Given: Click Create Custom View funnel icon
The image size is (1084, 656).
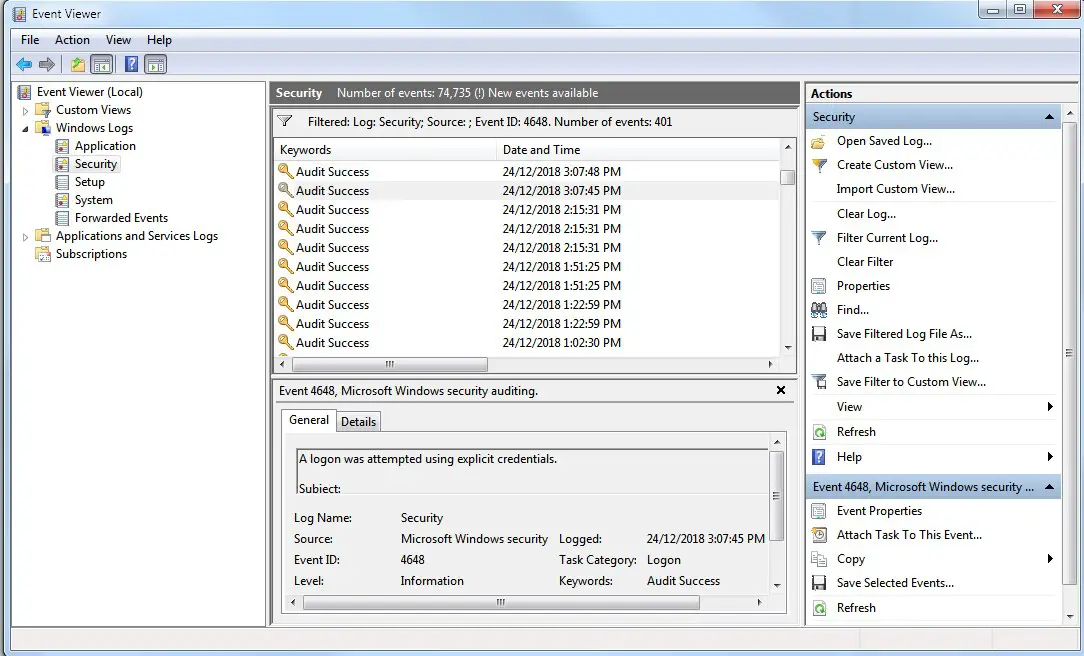Looking at the screenshot, I should [819, 165].
